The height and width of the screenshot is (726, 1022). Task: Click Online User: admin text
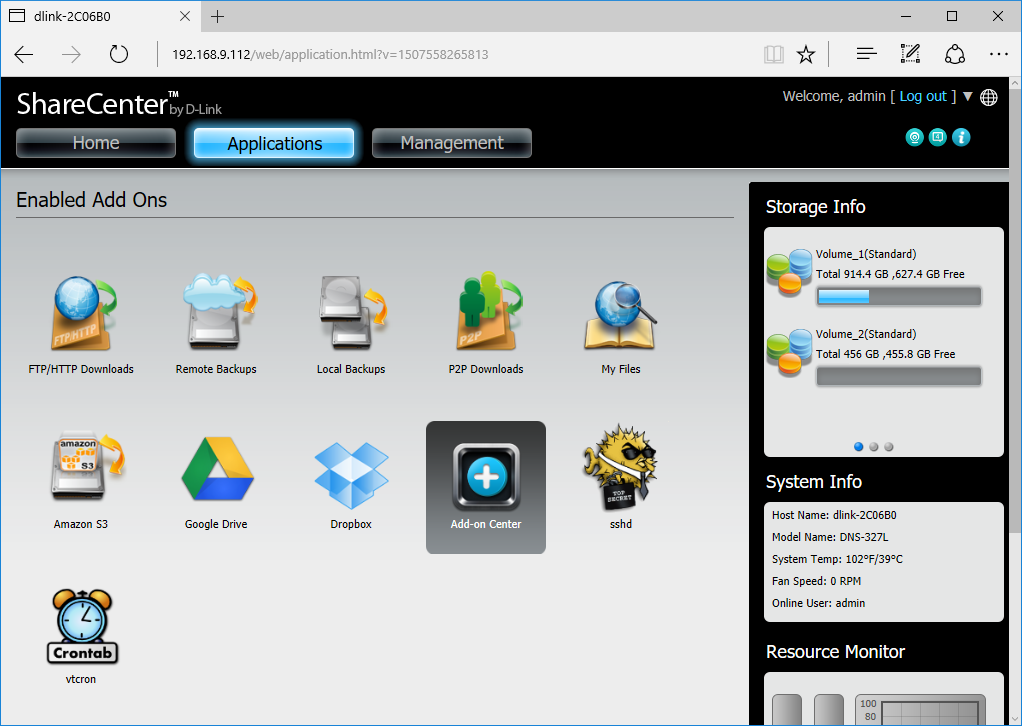click(819, 603)
